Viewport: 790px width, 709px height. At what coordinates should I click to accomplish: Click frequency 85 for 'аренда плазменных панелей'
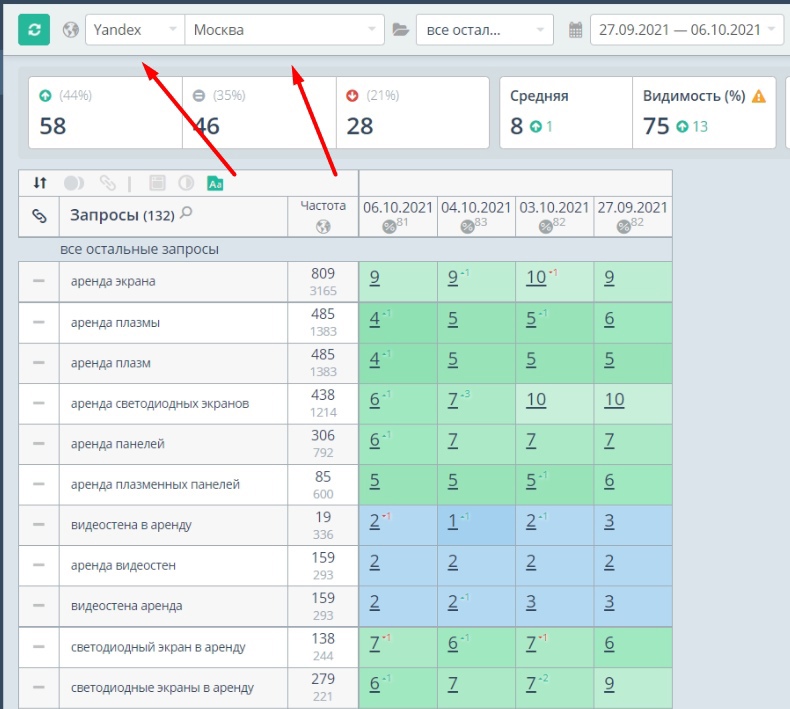point(323,477)
